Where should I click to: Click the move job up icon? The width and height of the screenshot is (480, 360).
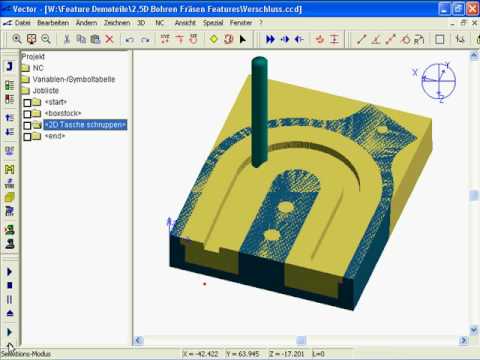coord(10,118)
